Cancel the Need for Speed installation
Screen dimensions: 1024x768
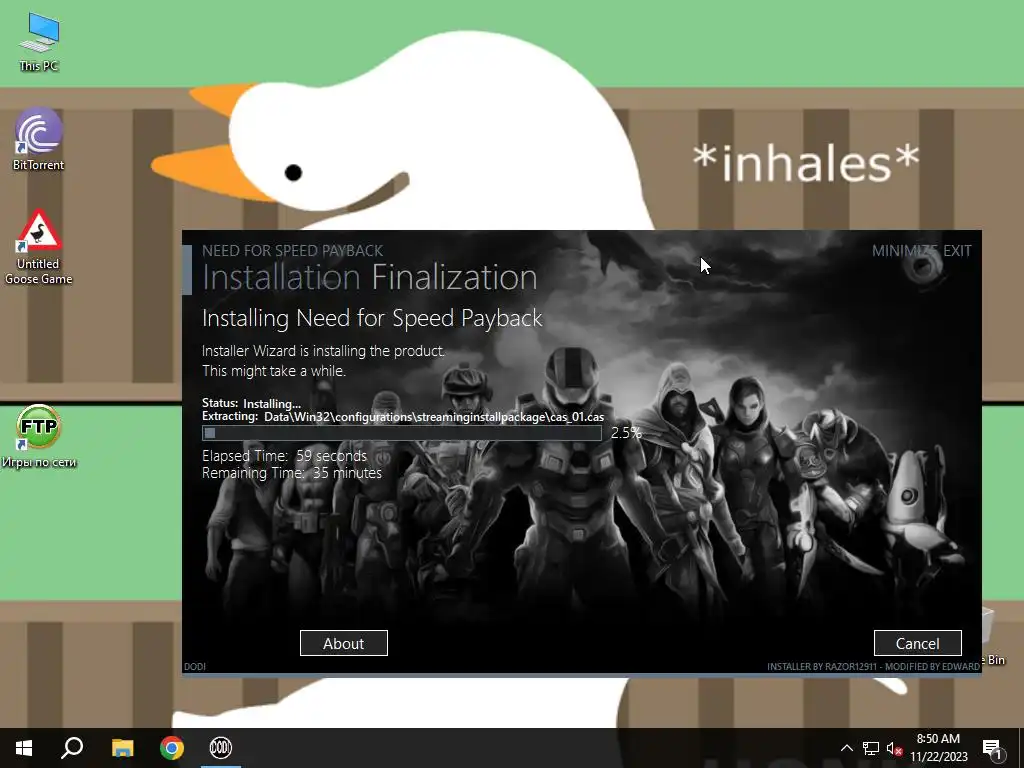pos(918,643)
